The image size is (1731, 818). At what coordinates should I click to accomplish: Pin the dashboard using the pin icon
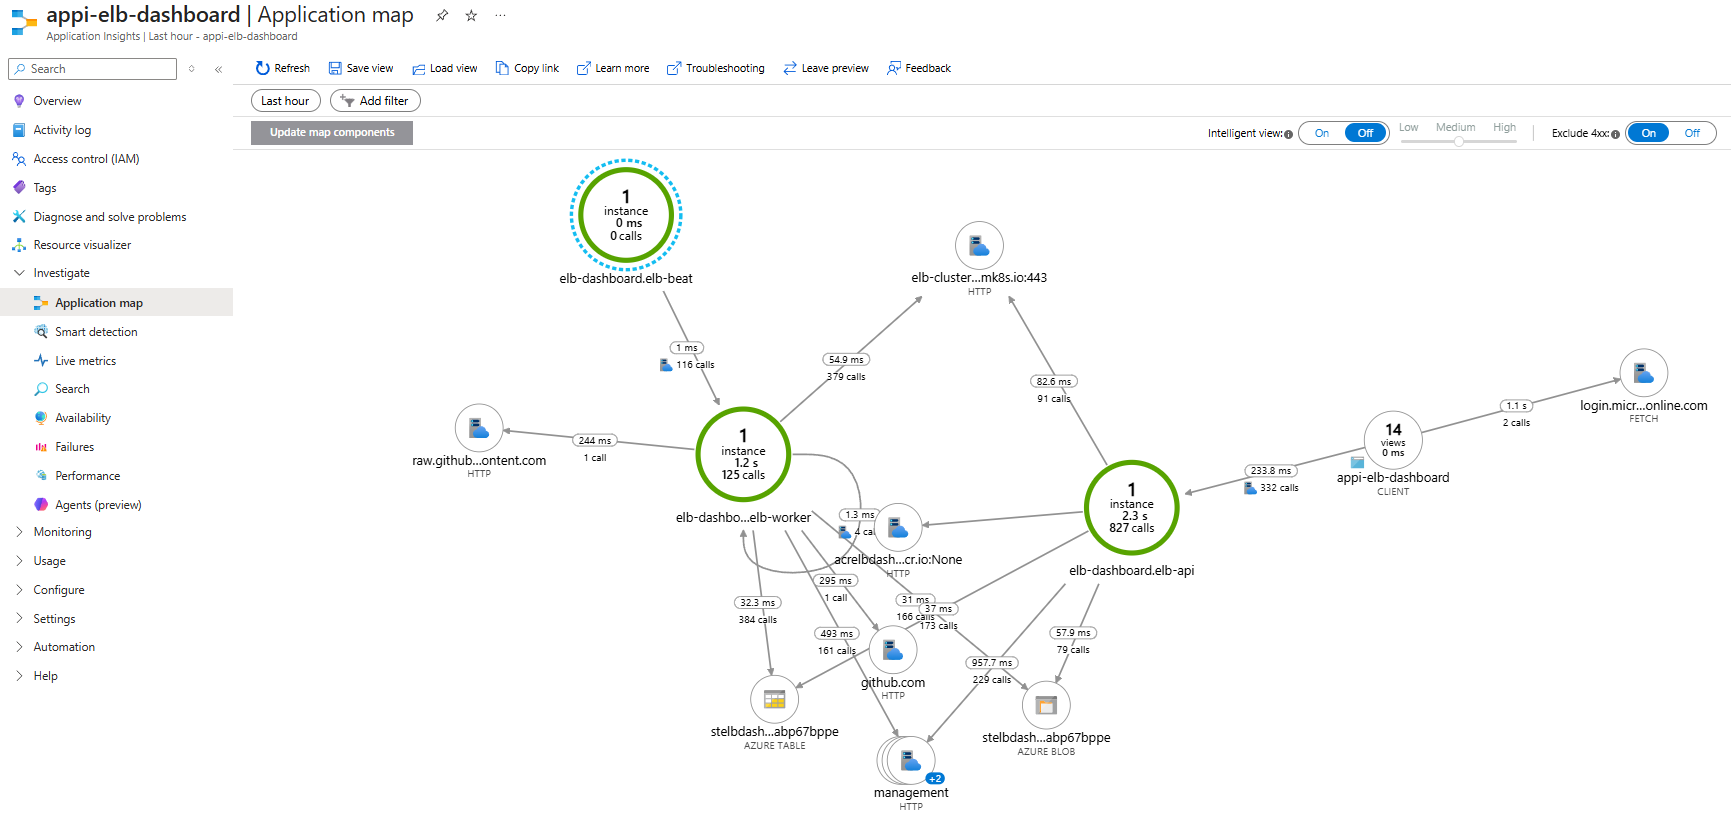point(442,15)
